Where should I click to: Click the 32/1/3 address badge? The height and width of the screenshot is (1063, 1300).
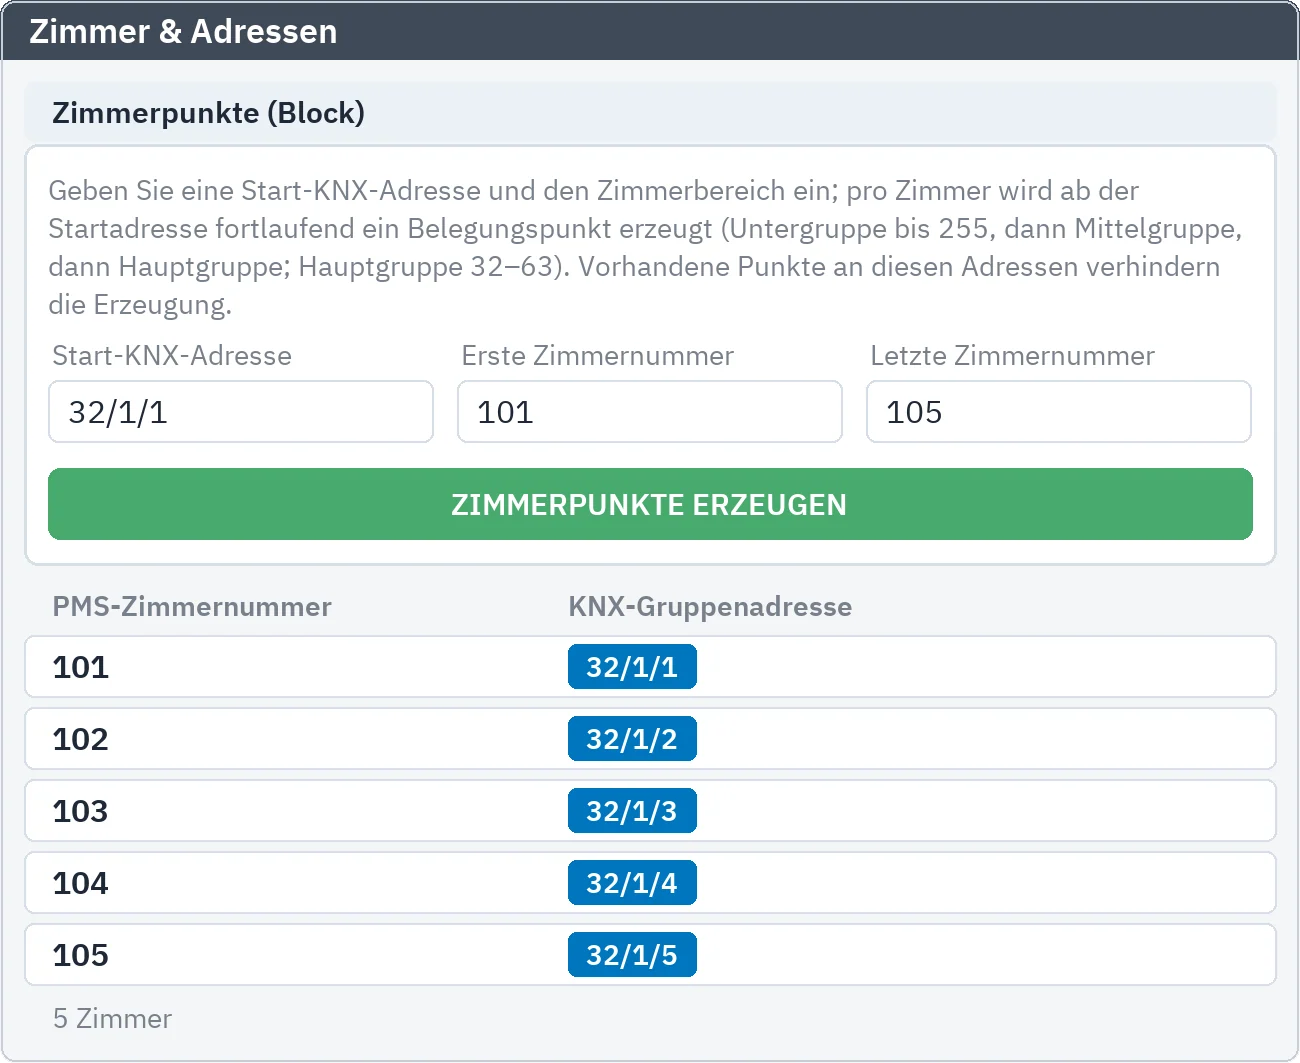632,811
